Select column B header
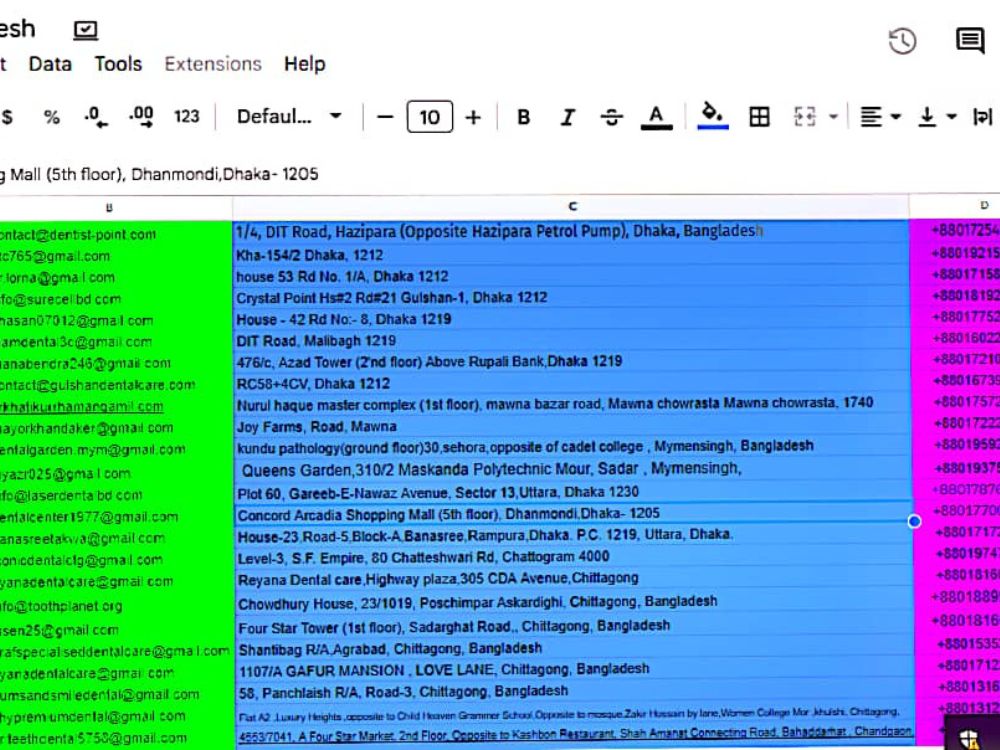Image resolution: width=1000 pixels, height=750 pixels. [109, 207]
